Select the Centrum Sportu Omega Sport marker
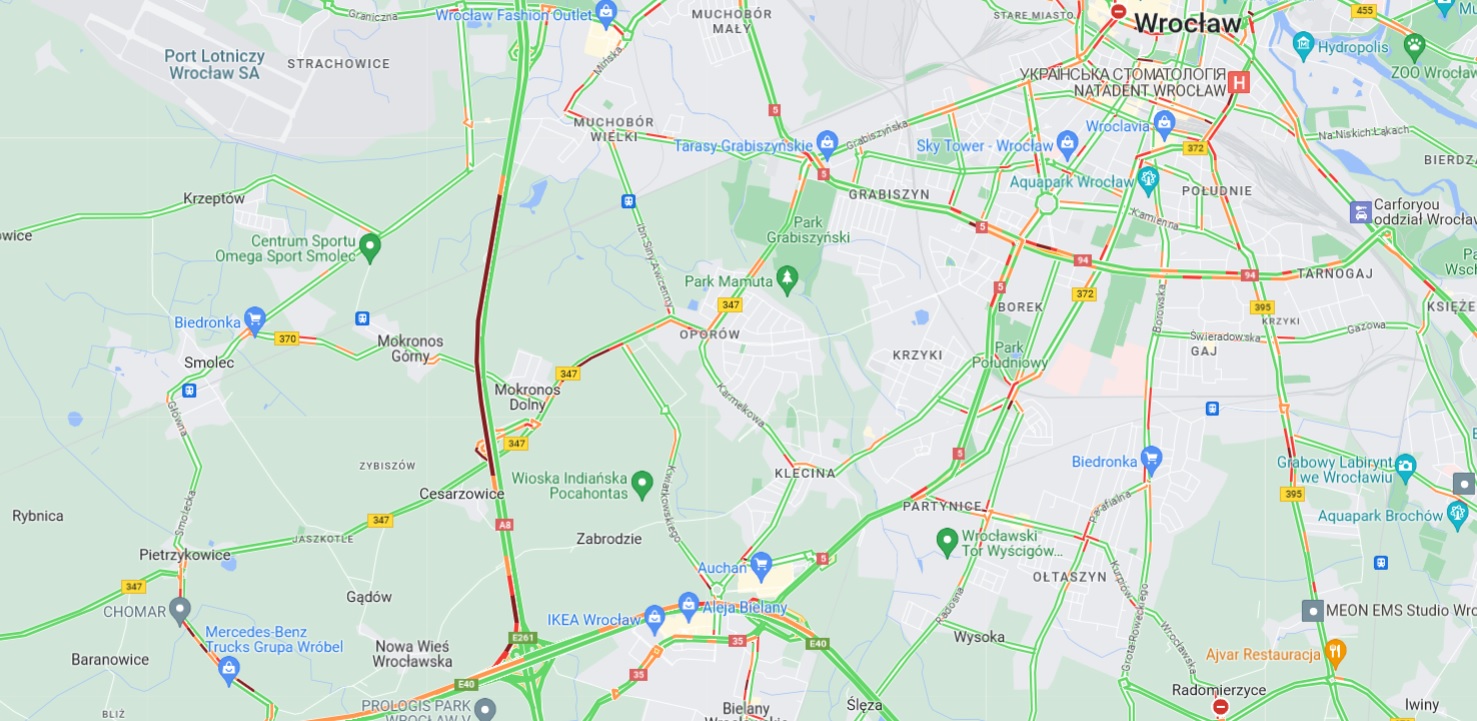 click(x=370, y=246)
